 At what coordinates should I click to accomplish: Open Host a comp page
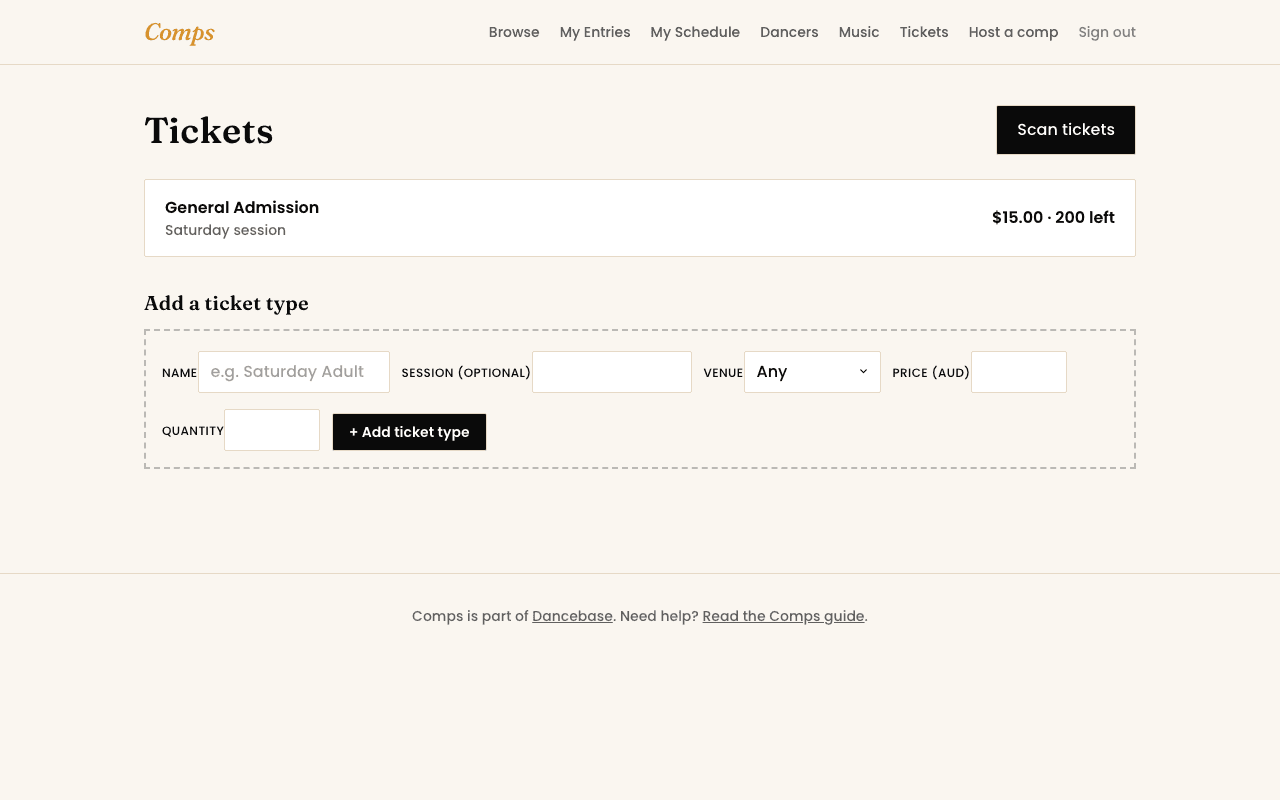[x=1013, y=32]
